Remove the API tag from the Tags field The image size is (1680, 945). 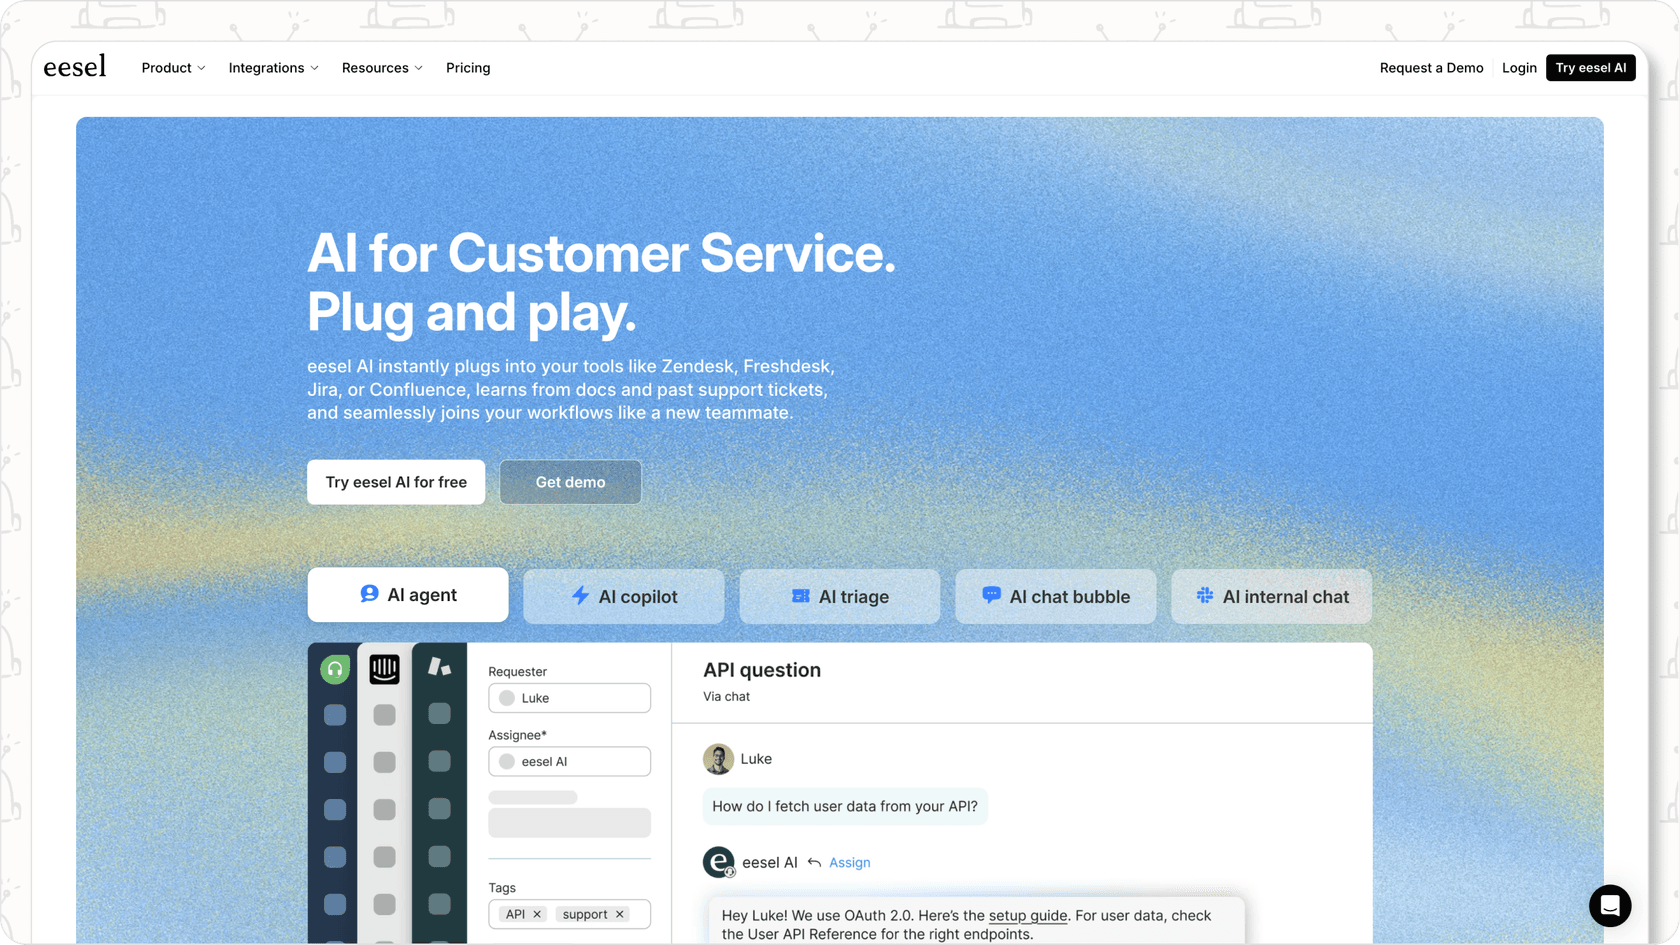pos(537,913)
